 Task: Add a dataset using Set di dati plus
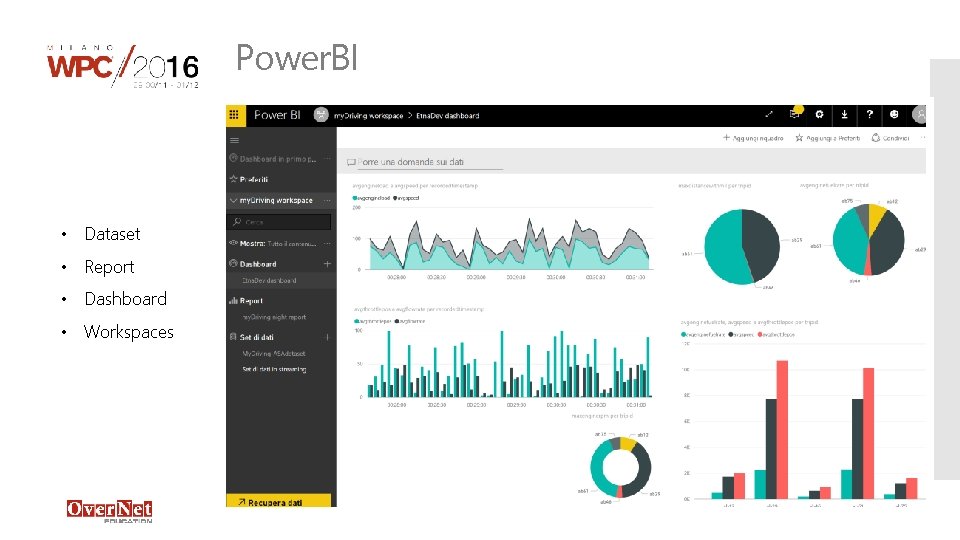pyautogui.click(x=328, y=337)
